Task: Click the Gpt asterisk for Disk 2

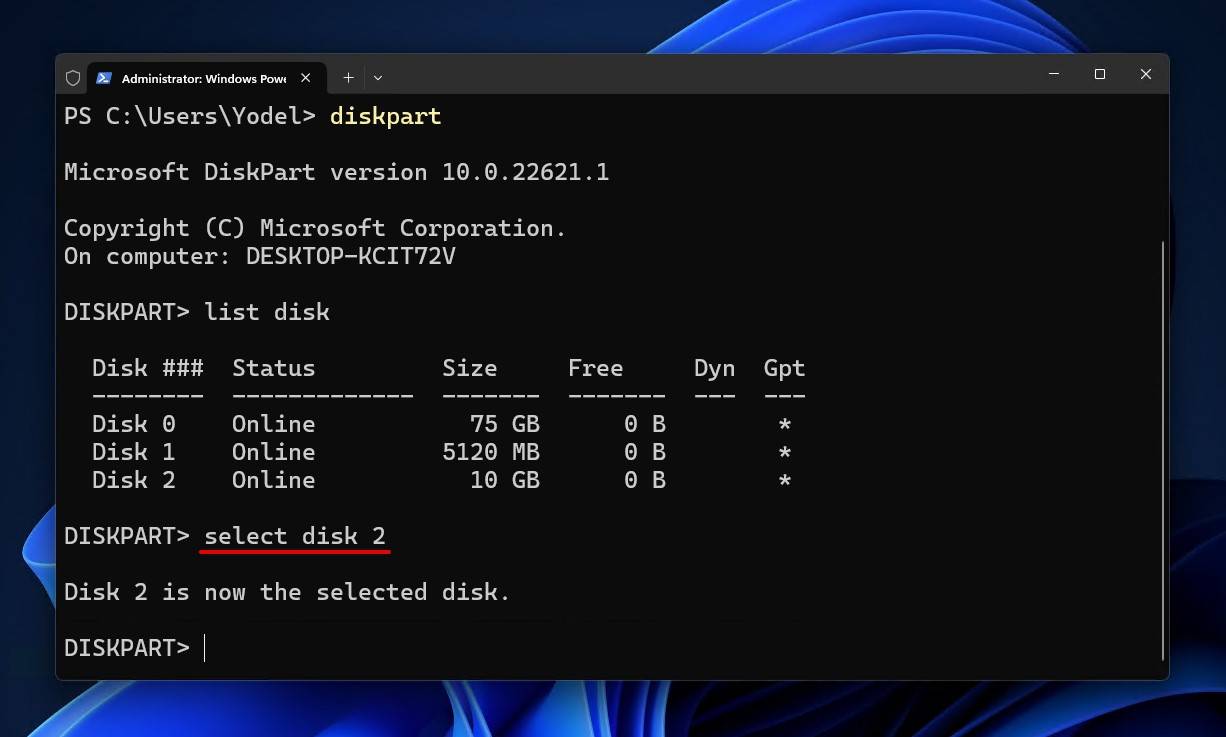Action: coord(785,480)
